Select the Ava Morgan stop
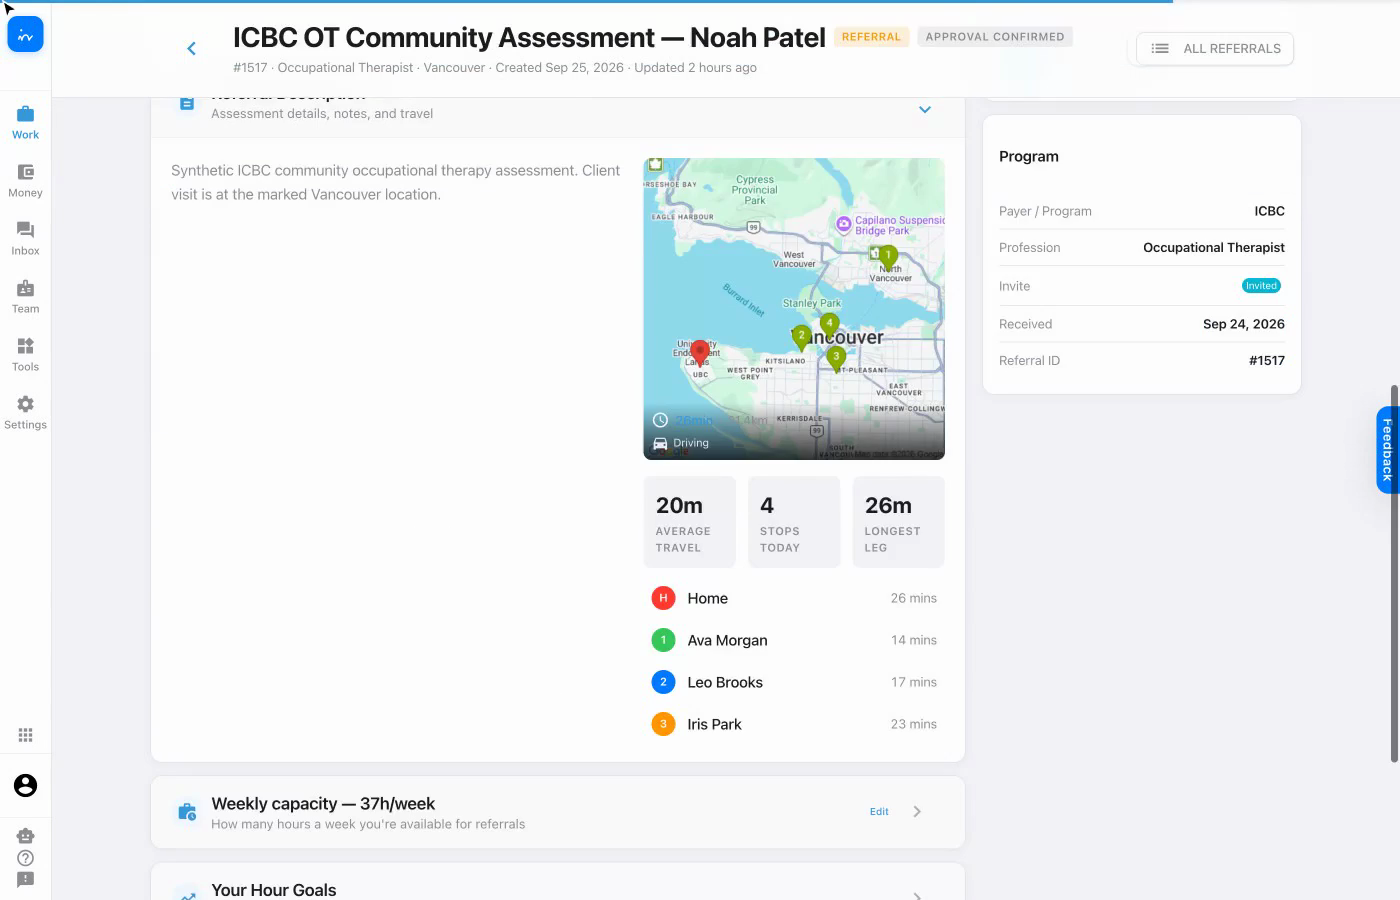Viewport: 1400px width, 900px height. pos(794,640)
